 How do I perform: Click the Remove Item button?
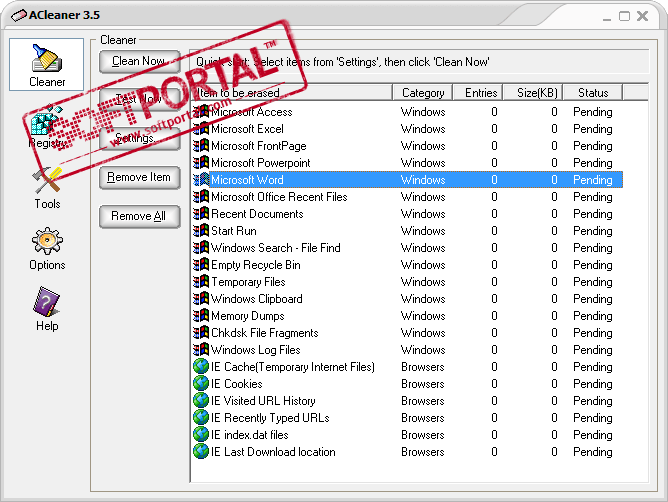139,177
